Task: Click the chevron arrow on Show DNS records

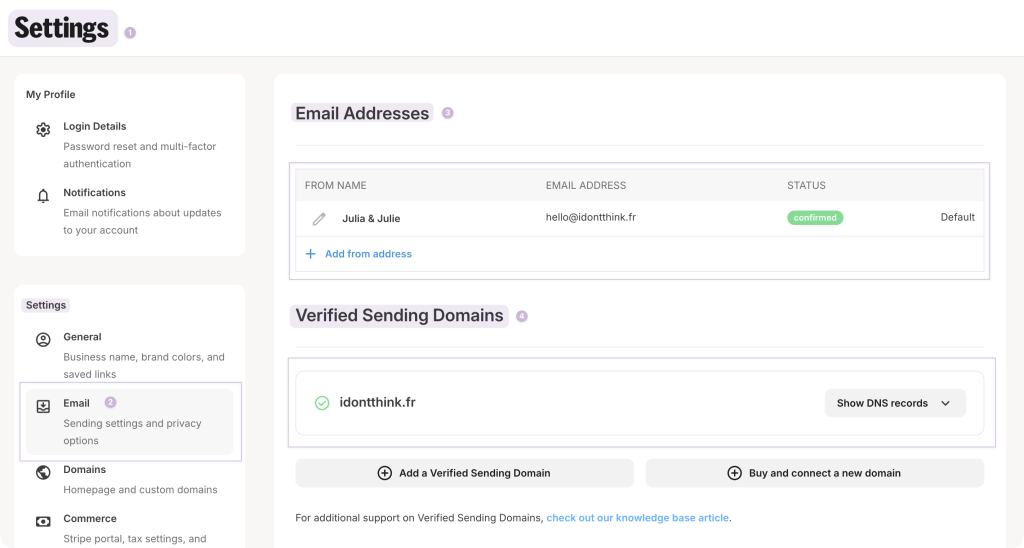Action: pos(945,403)
